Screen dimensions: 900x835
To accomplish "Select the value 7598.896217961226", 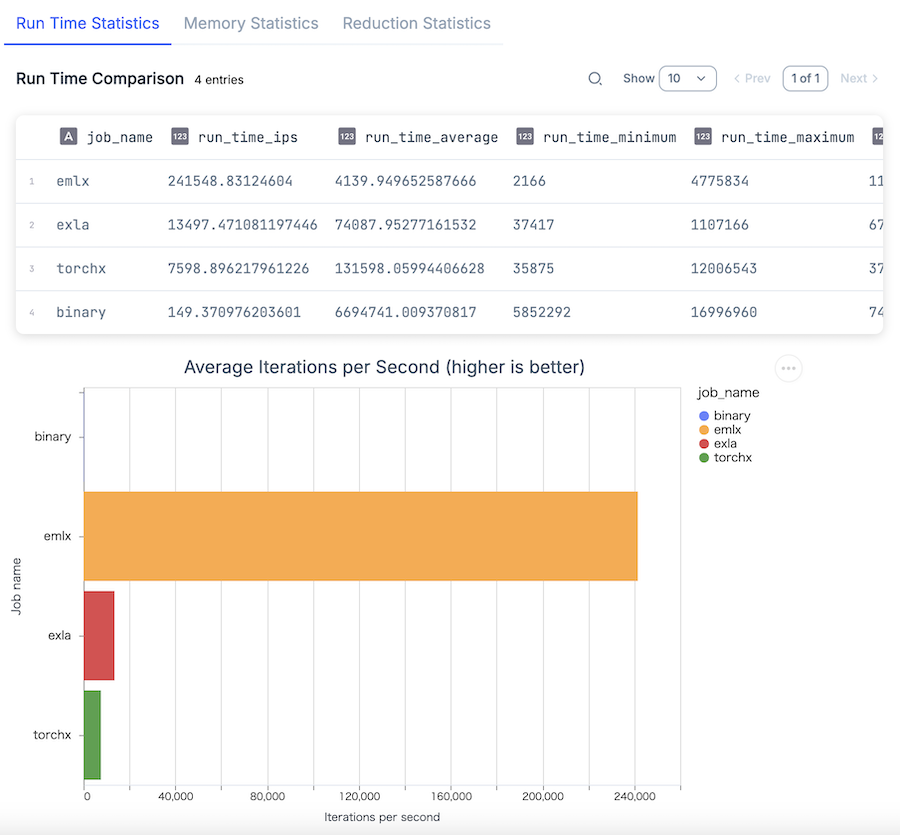I will point(238,269).
